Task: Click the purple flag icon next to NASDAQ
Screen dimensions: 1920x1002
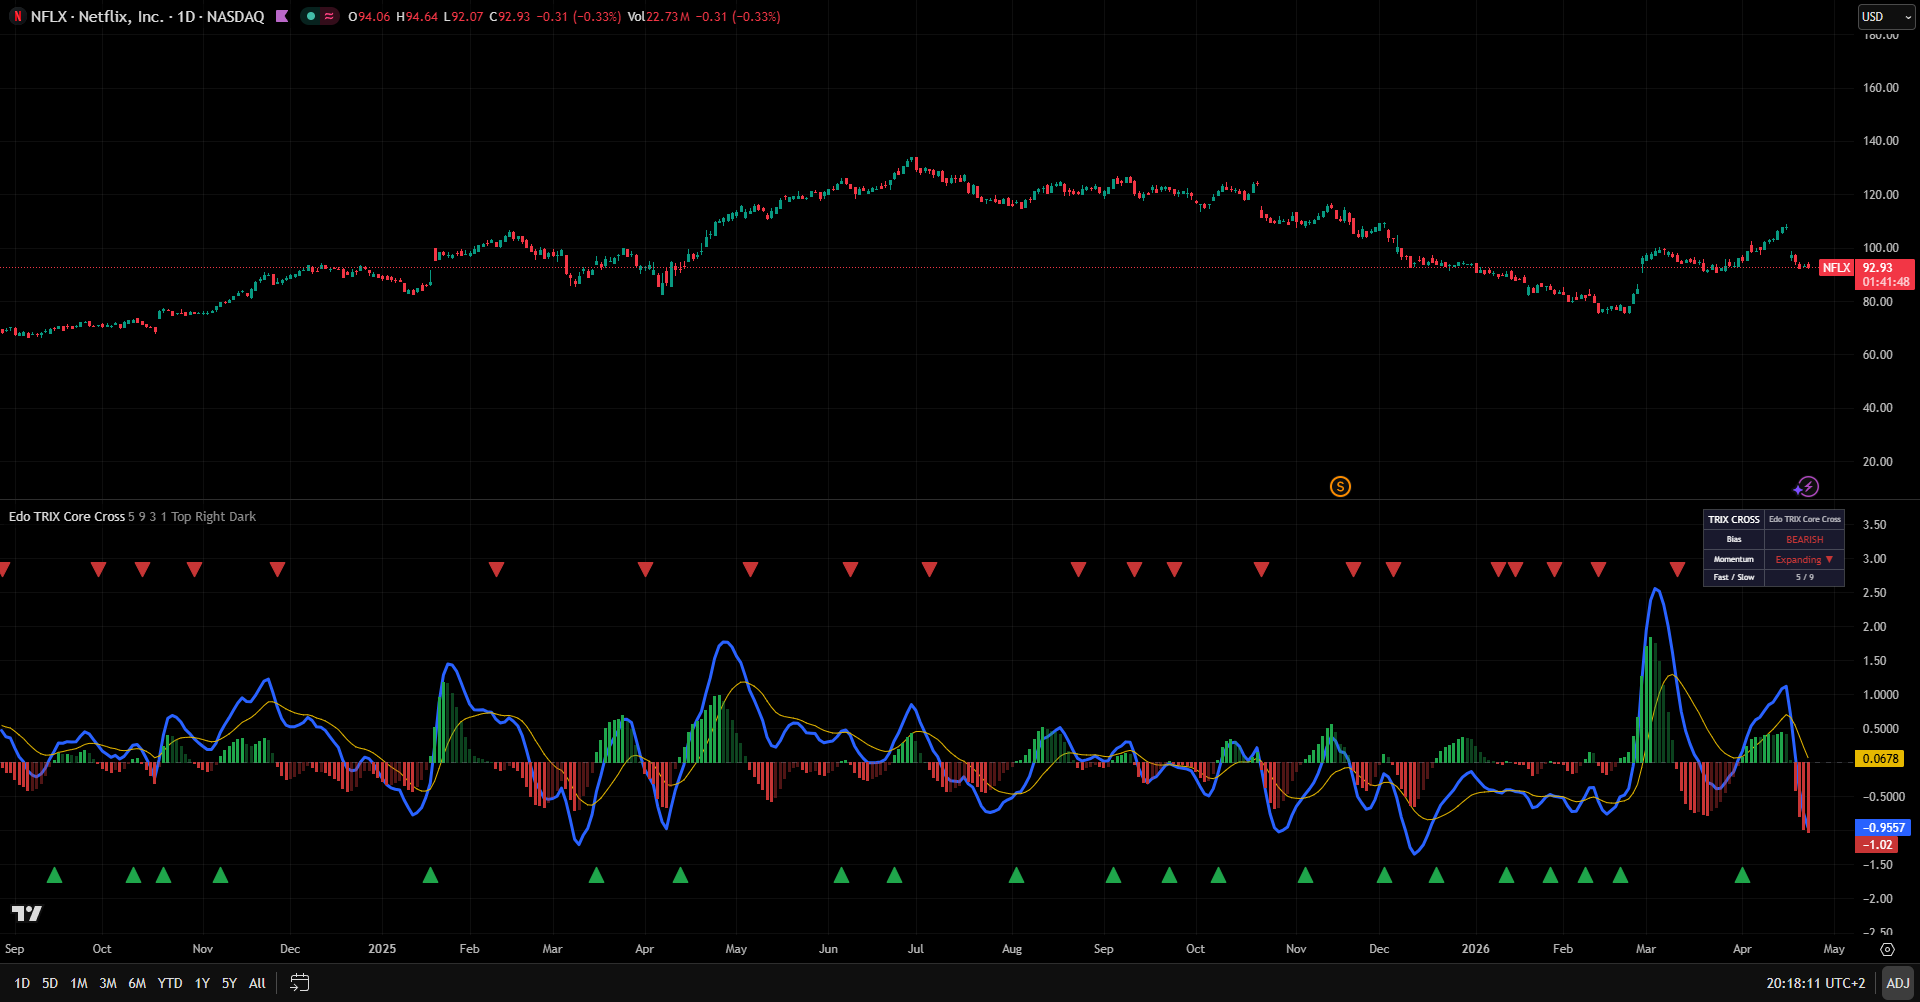Action: coord(282,17)
